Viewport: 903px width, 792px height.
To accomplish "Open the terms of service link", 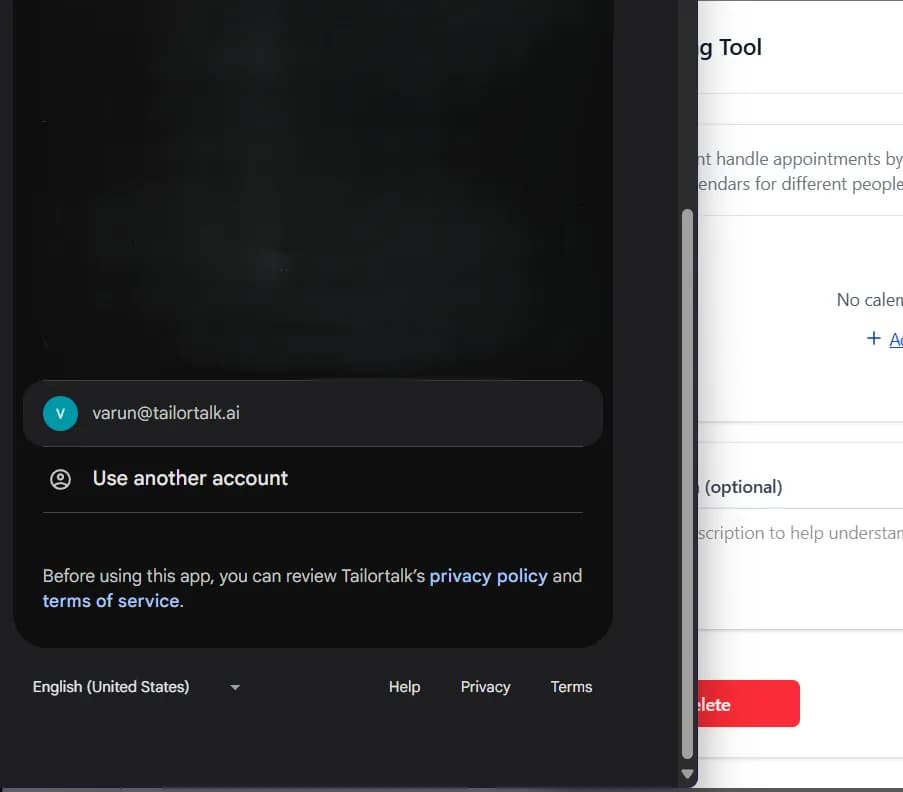I will (109, 601).
